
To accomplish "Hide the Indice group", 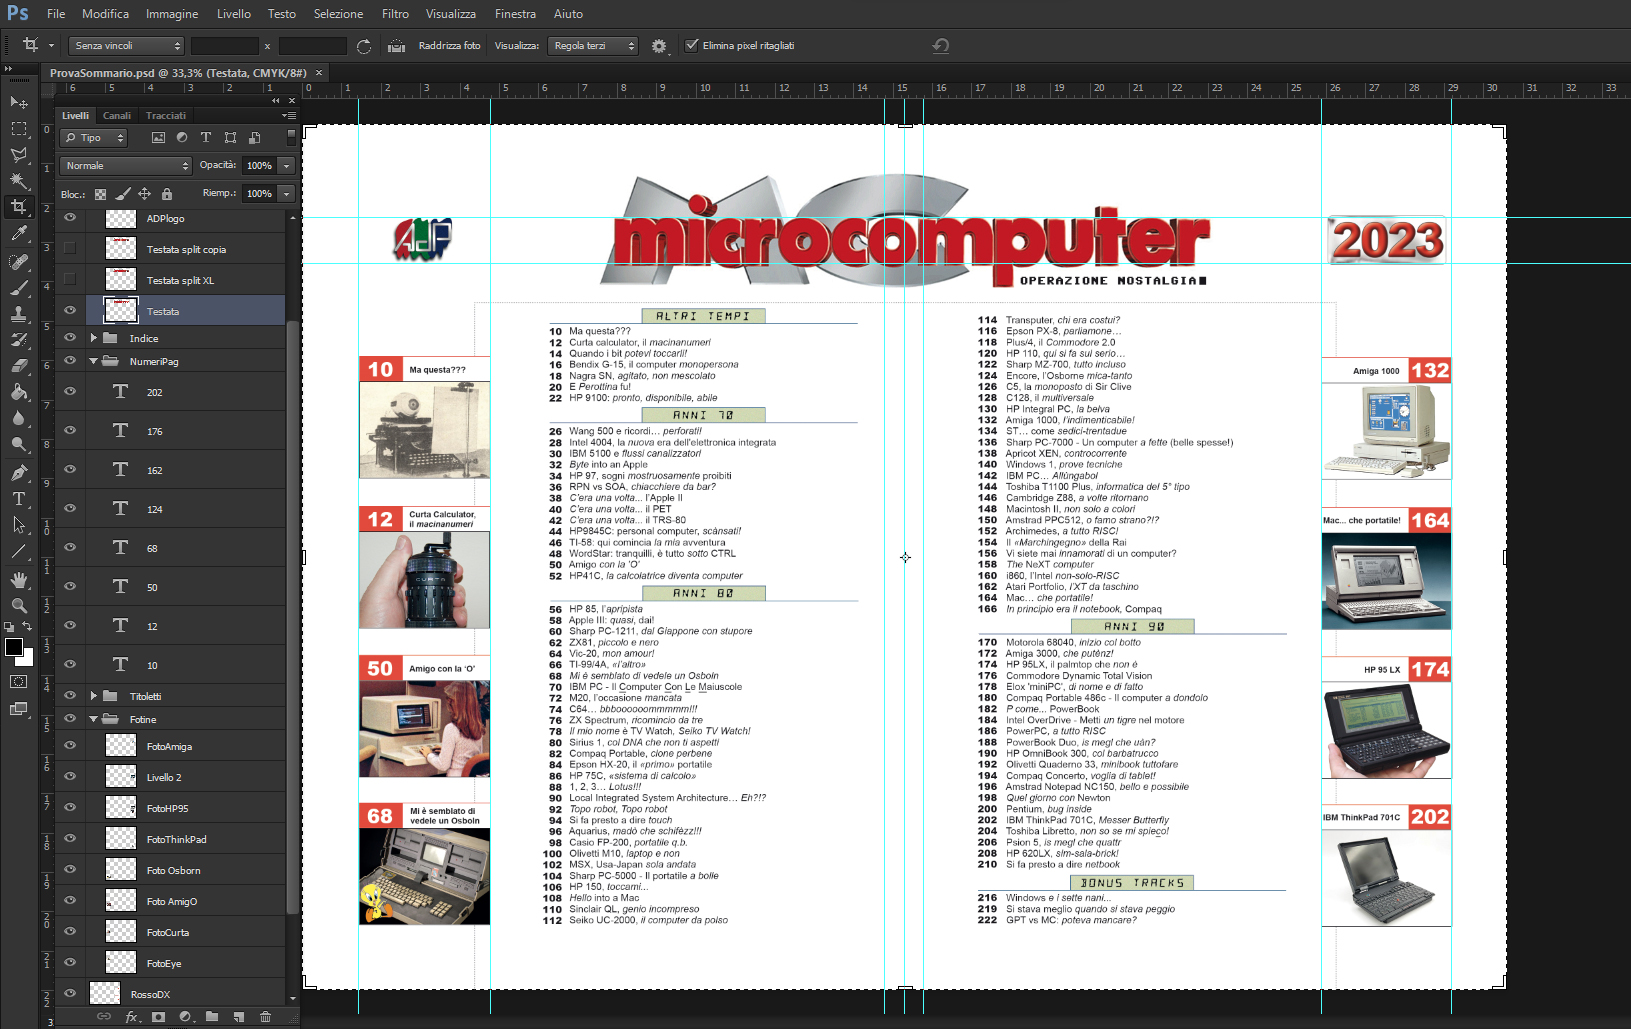I will (70, 338).
